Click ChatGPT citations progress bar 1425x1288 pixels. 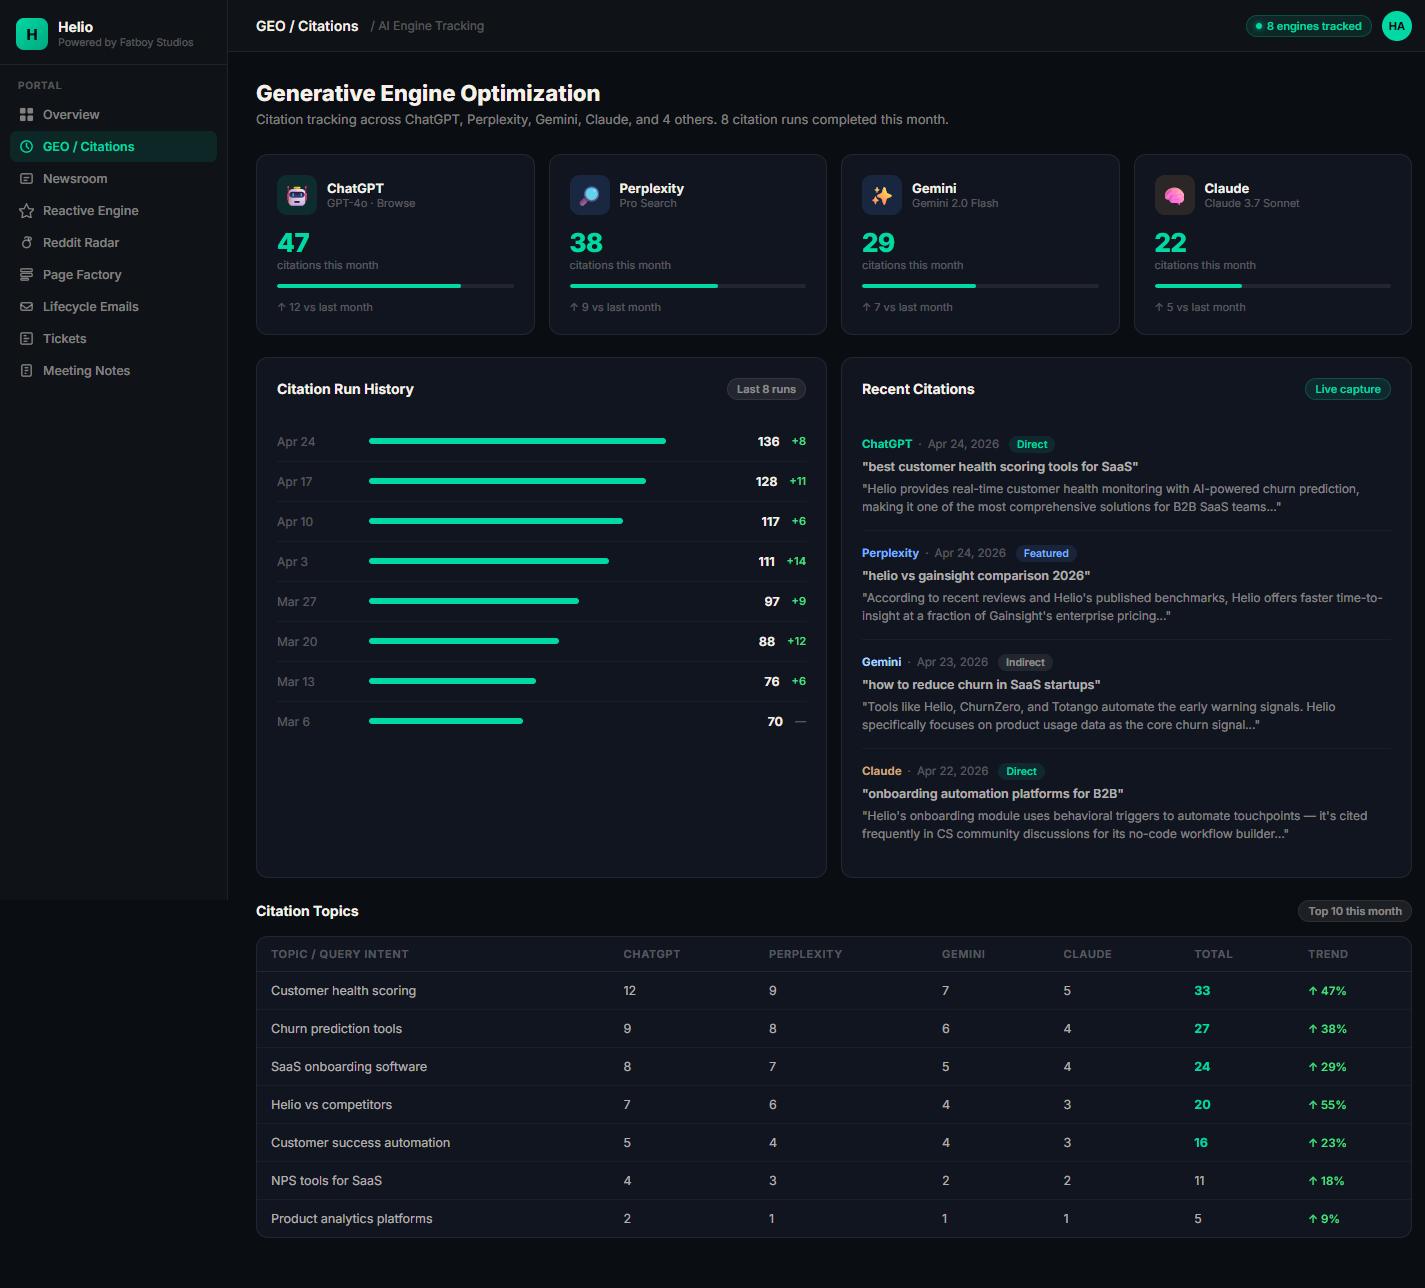point(395,286)
